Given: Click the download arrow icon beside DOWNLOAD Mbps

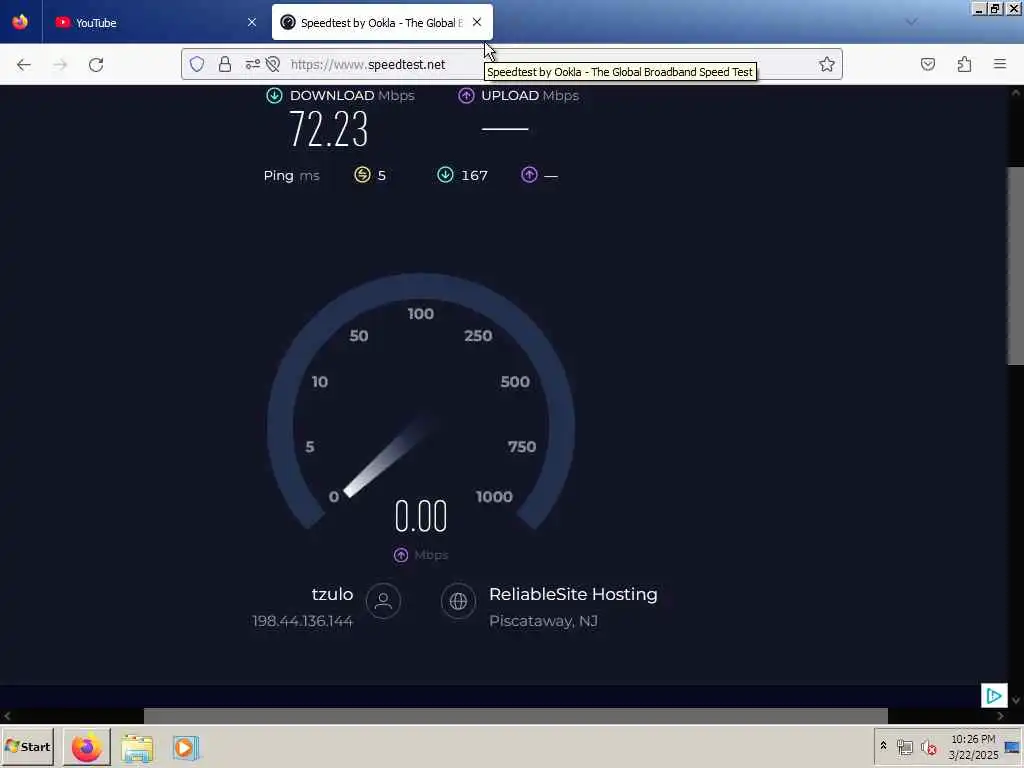Looking at the screenshot, I should (x=274, y=95).
